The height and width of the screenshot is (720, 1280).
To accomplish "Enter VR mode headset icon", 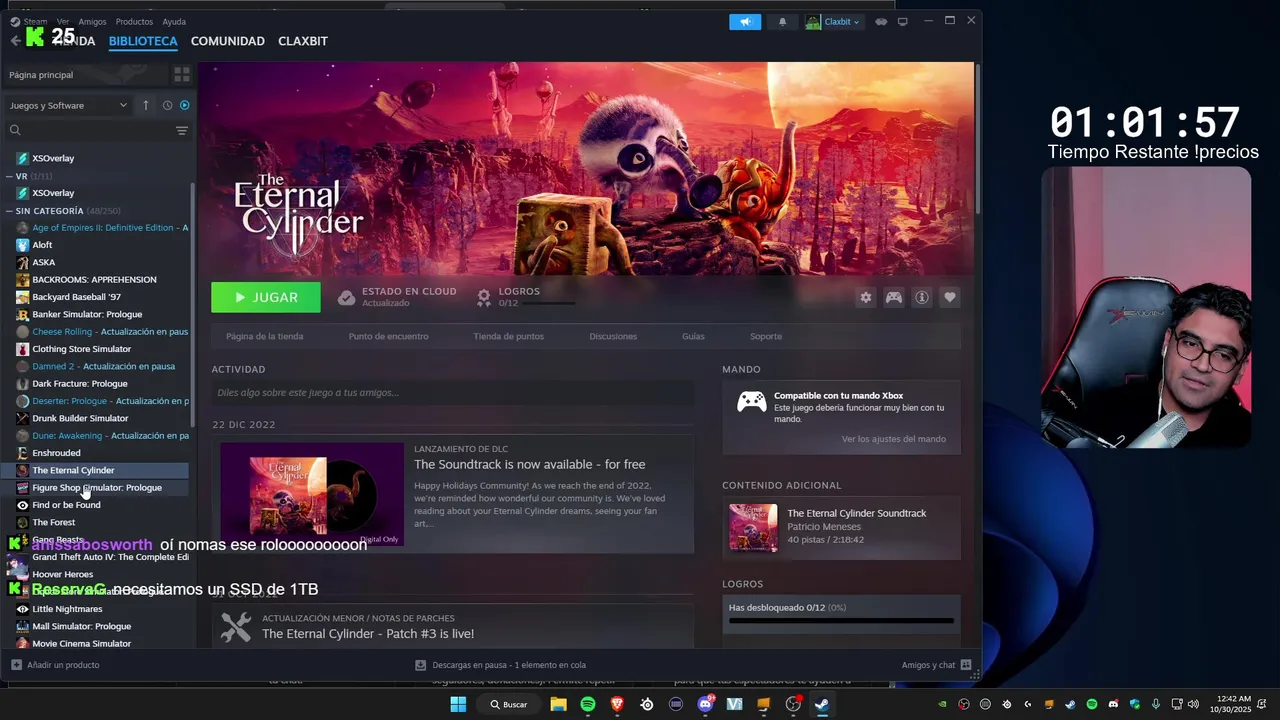I will pos(881,22).
